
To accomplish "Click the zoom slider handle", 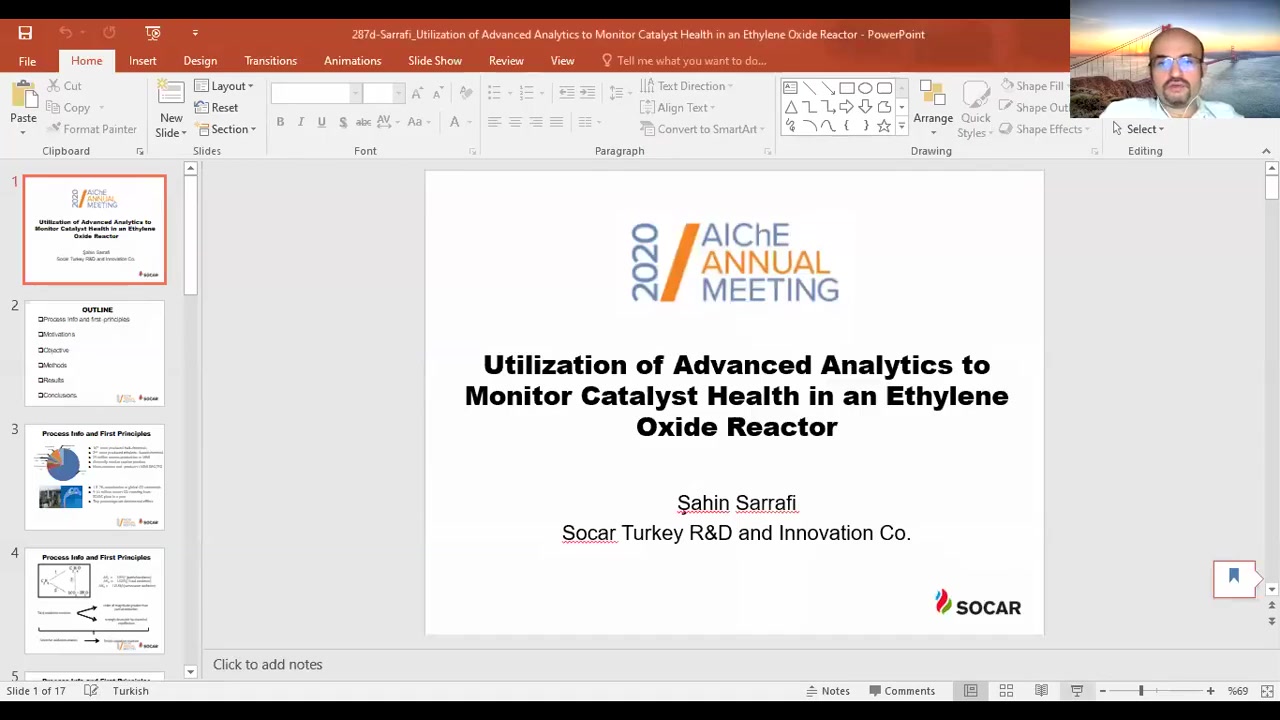I will (1141, 691).
